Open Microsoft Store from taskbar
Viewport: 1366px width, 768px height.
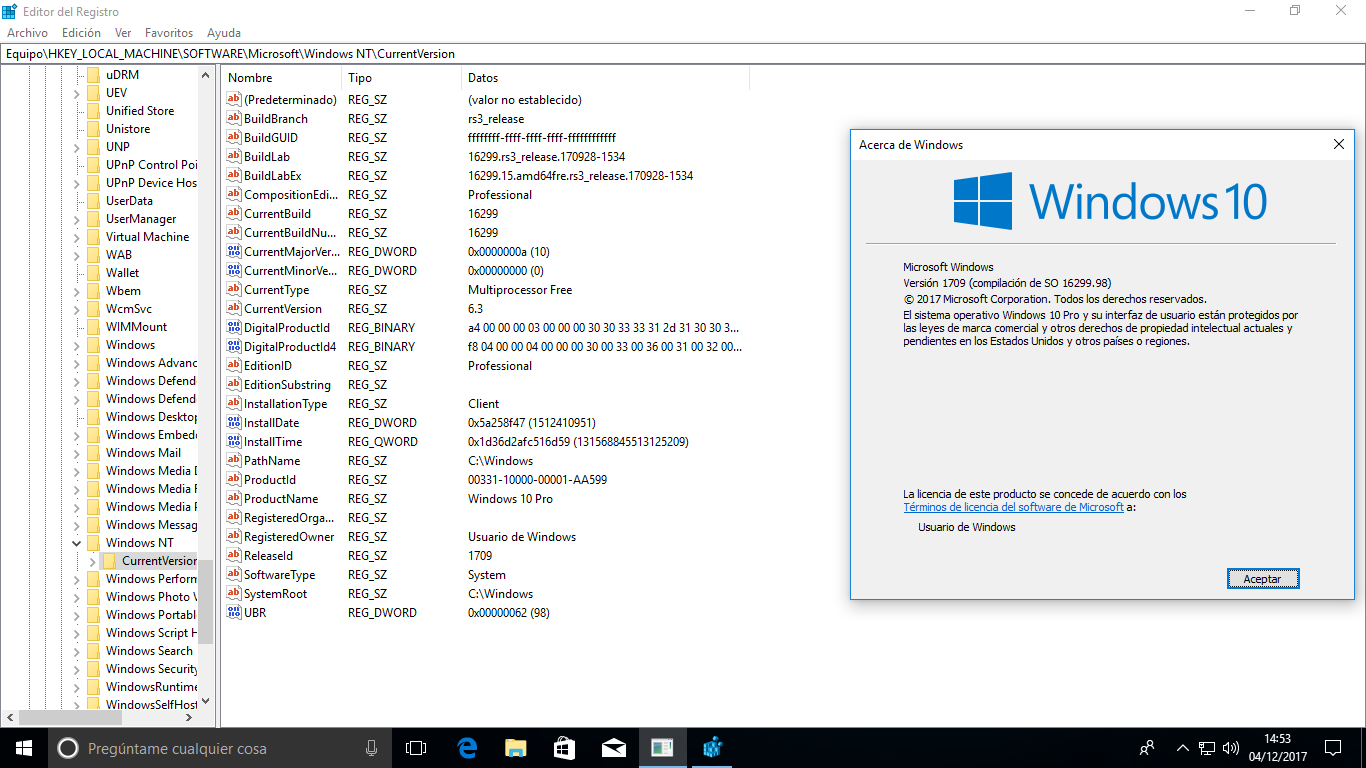(564, 747)
